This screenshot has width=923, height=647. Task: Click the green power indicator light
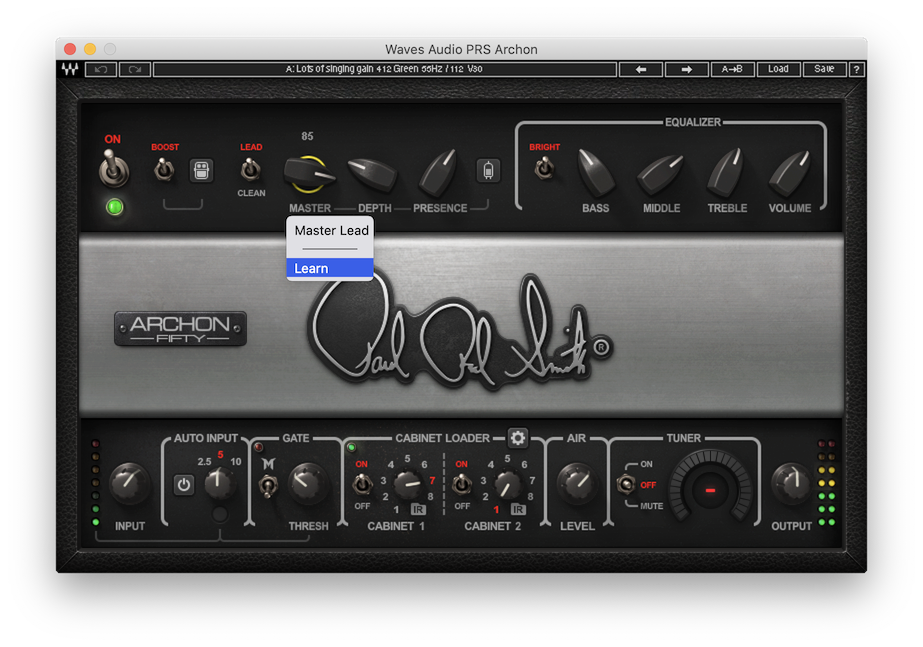pyautogui.click(x=114, y=207)
